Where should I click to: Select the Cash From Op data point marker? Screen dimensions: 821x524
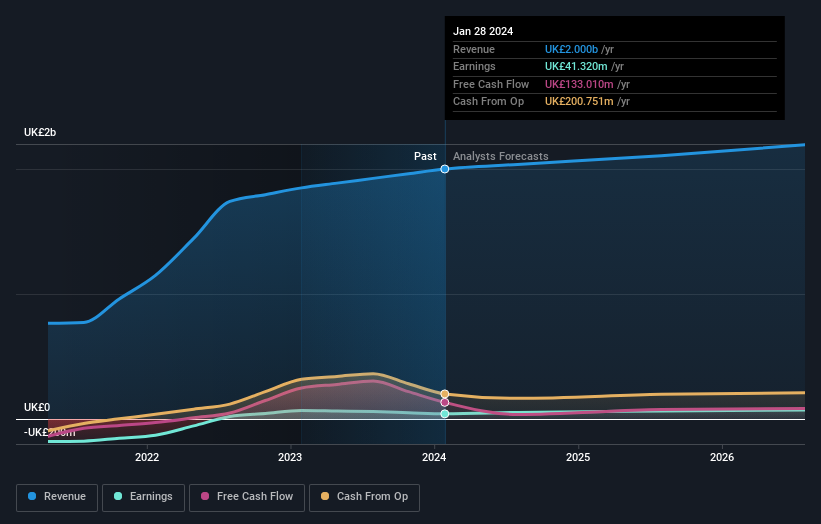point(445,394)
